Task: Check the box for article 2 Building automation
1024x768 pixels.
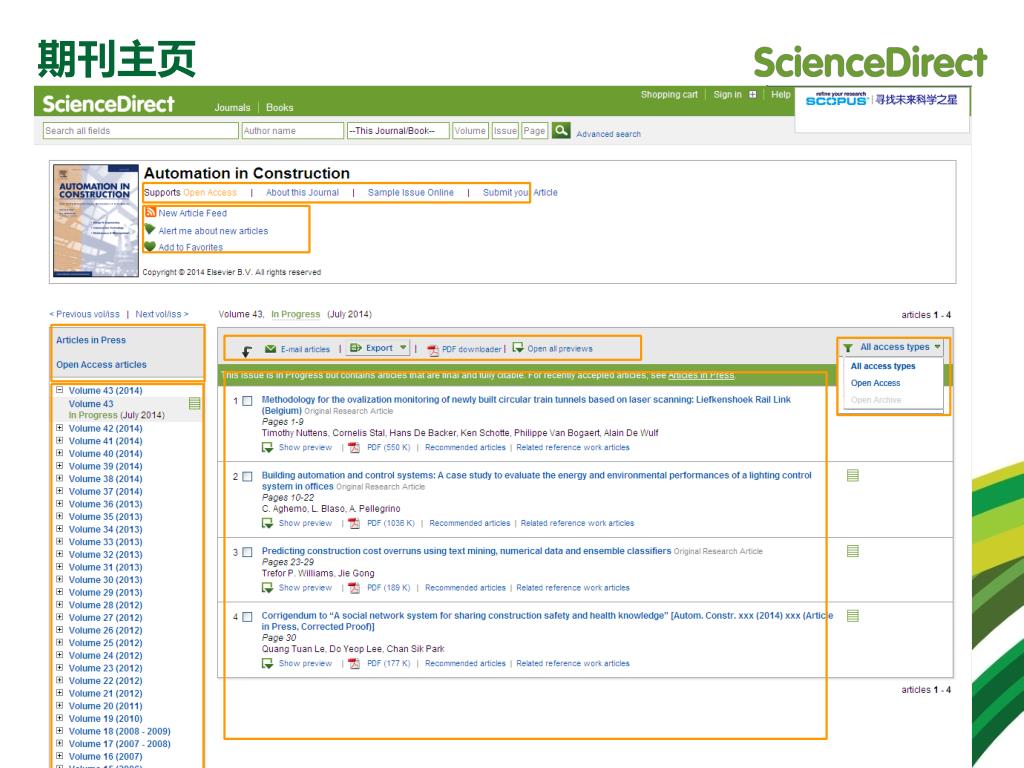Action: [248, 477]
